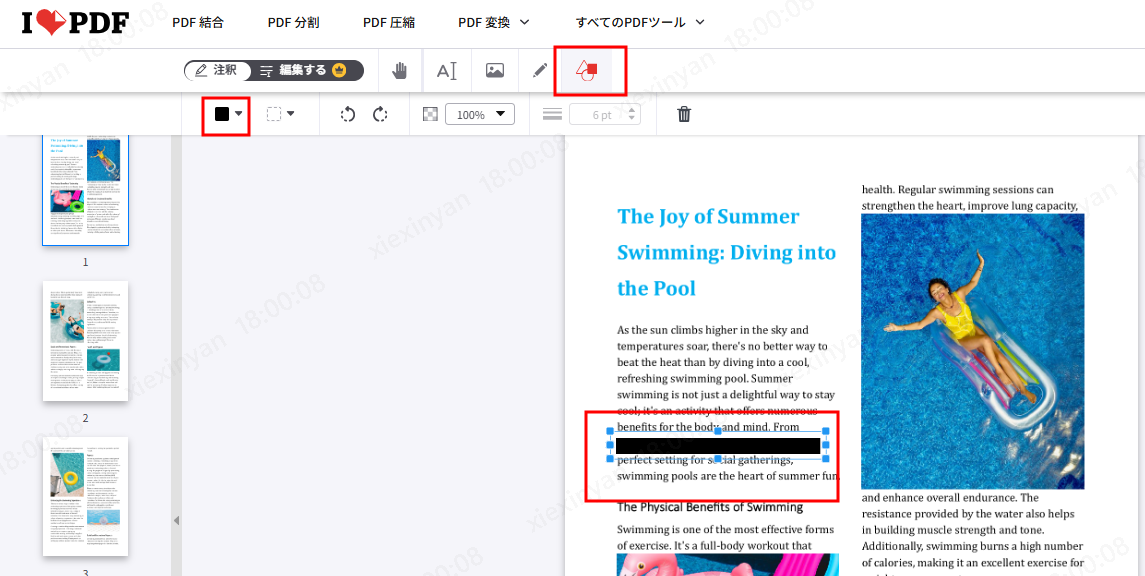
Task: Collapse the thumbnail sidebar arrow
Action: (176, 521)
